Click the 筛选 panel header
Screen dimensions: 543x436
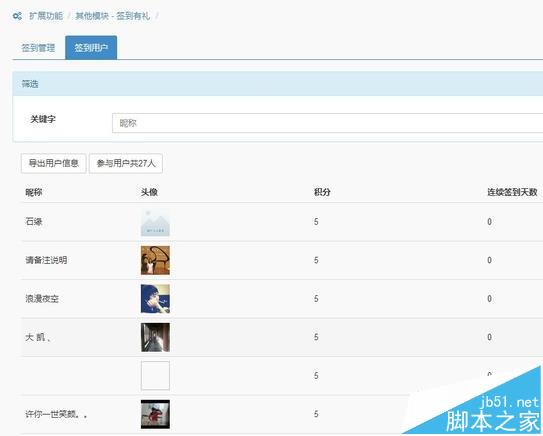(278, 84)
